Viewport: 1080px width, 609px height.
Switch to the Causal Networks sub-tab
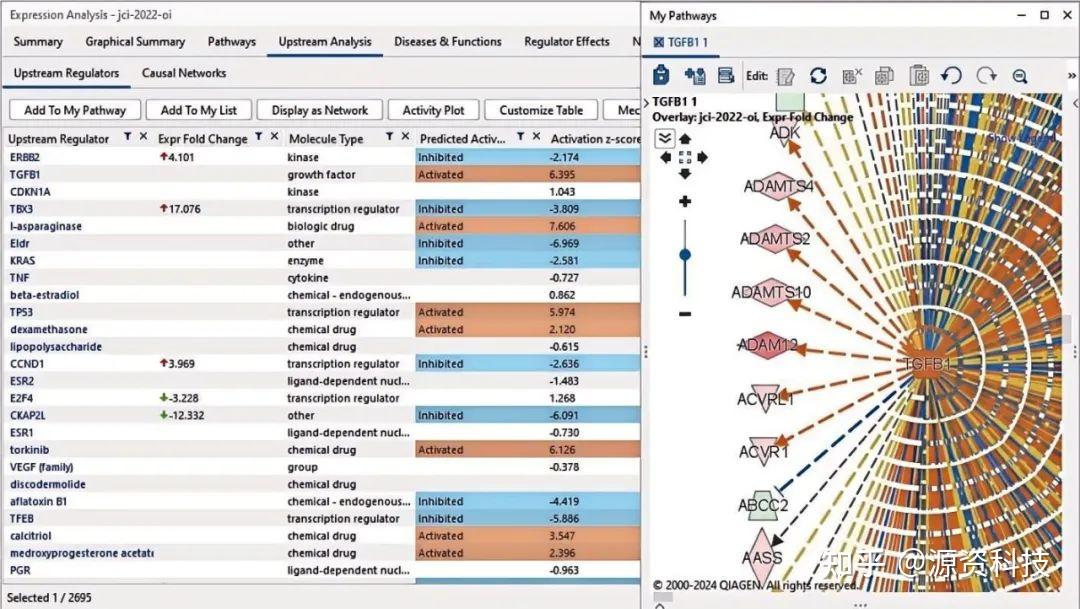coord(184,73)
